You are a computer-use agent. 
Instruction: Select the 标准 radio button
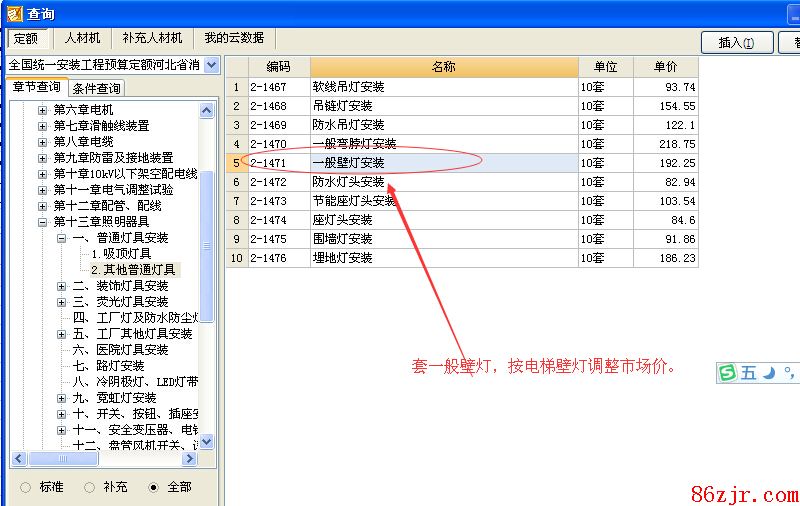pyautogui.click(x=26, y=487)
